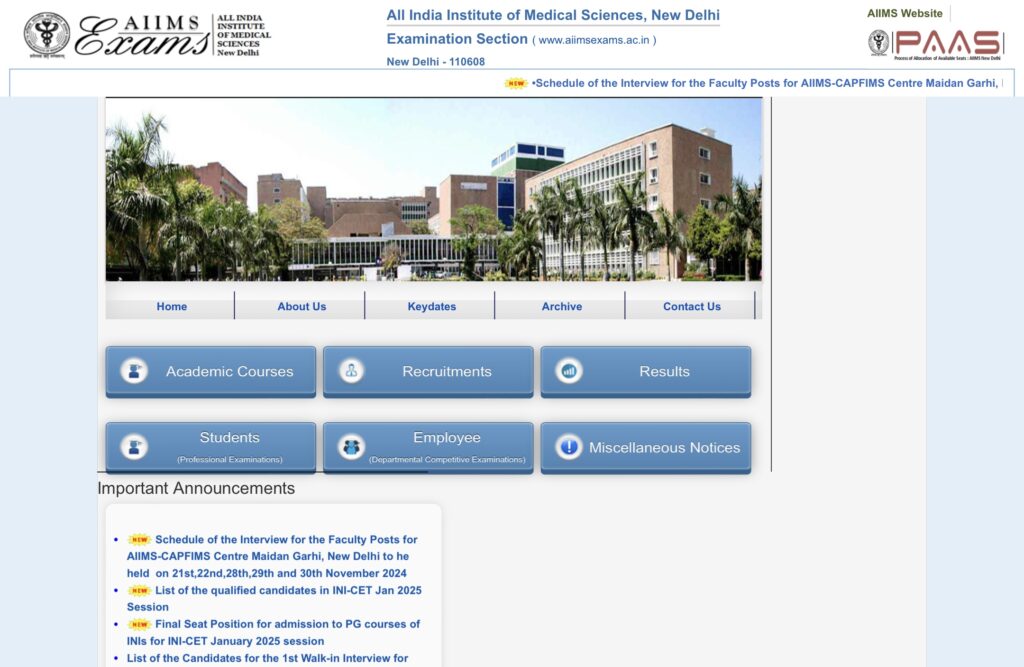This screenshot has width=1024, height=667.
Task: Open Employee Departmental Competitive Examinations
Action: click(x=428, y=447)
